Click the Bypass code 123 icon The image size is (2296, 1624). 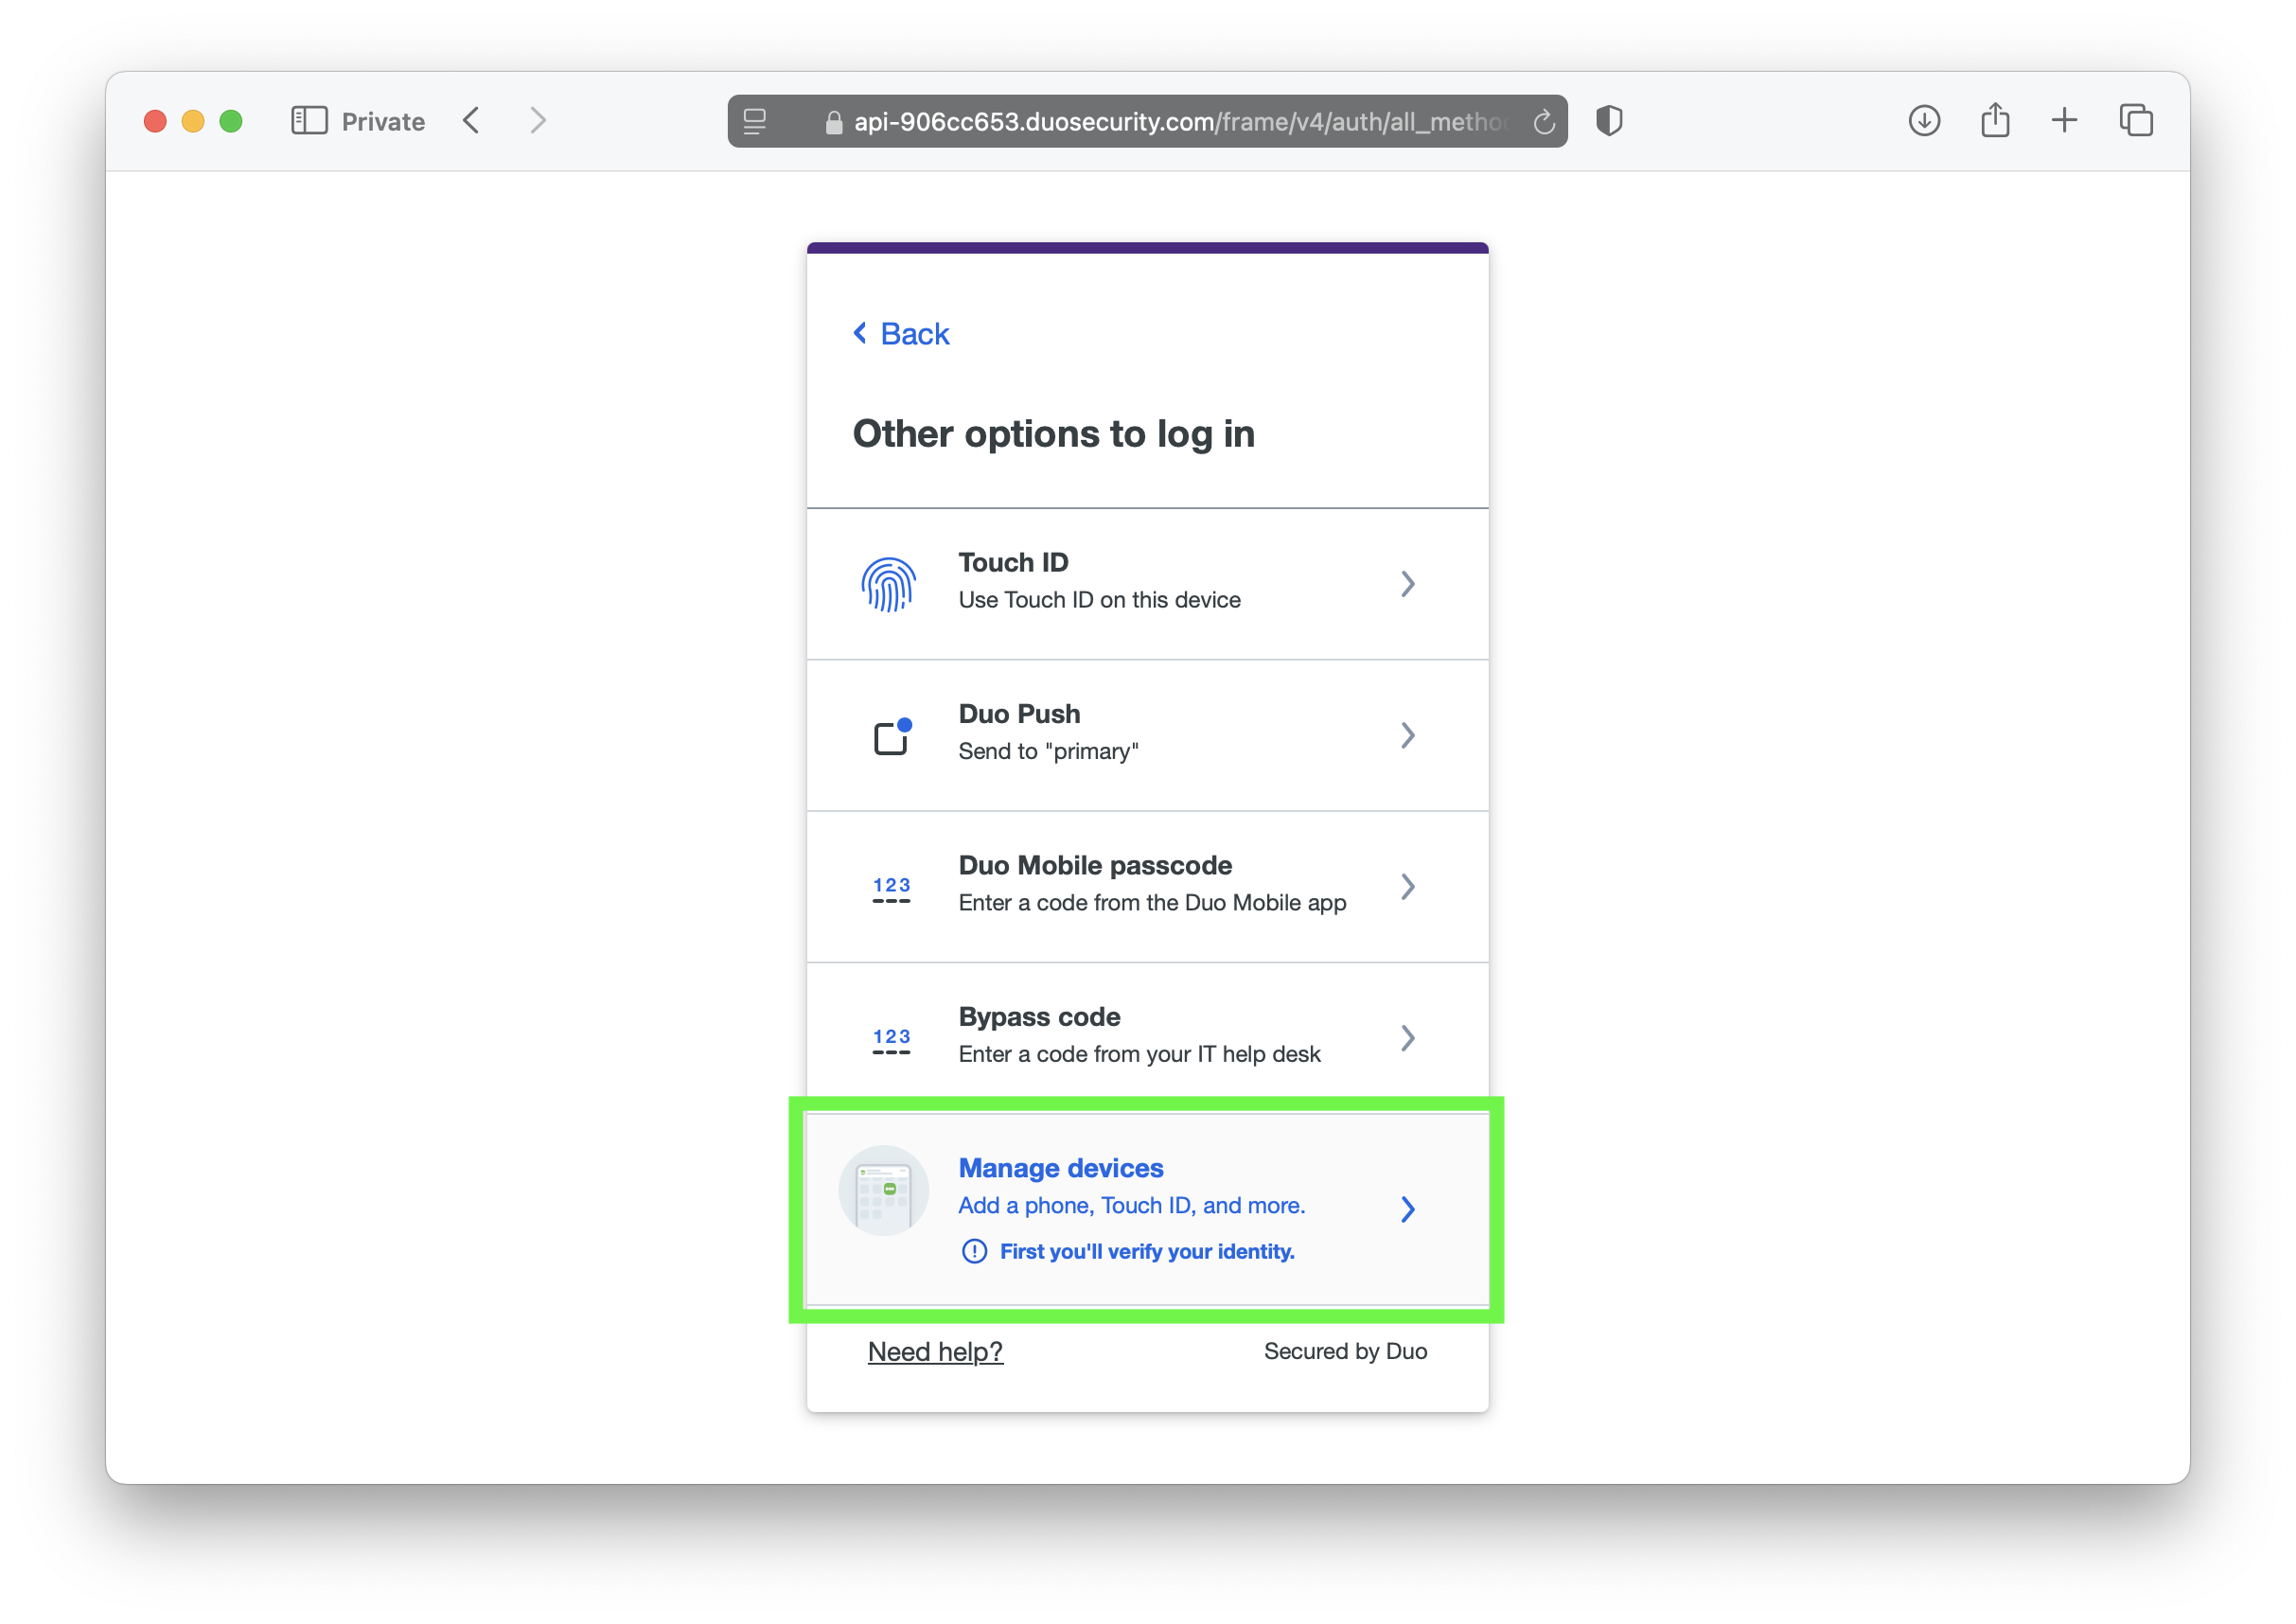[891, 1041]
